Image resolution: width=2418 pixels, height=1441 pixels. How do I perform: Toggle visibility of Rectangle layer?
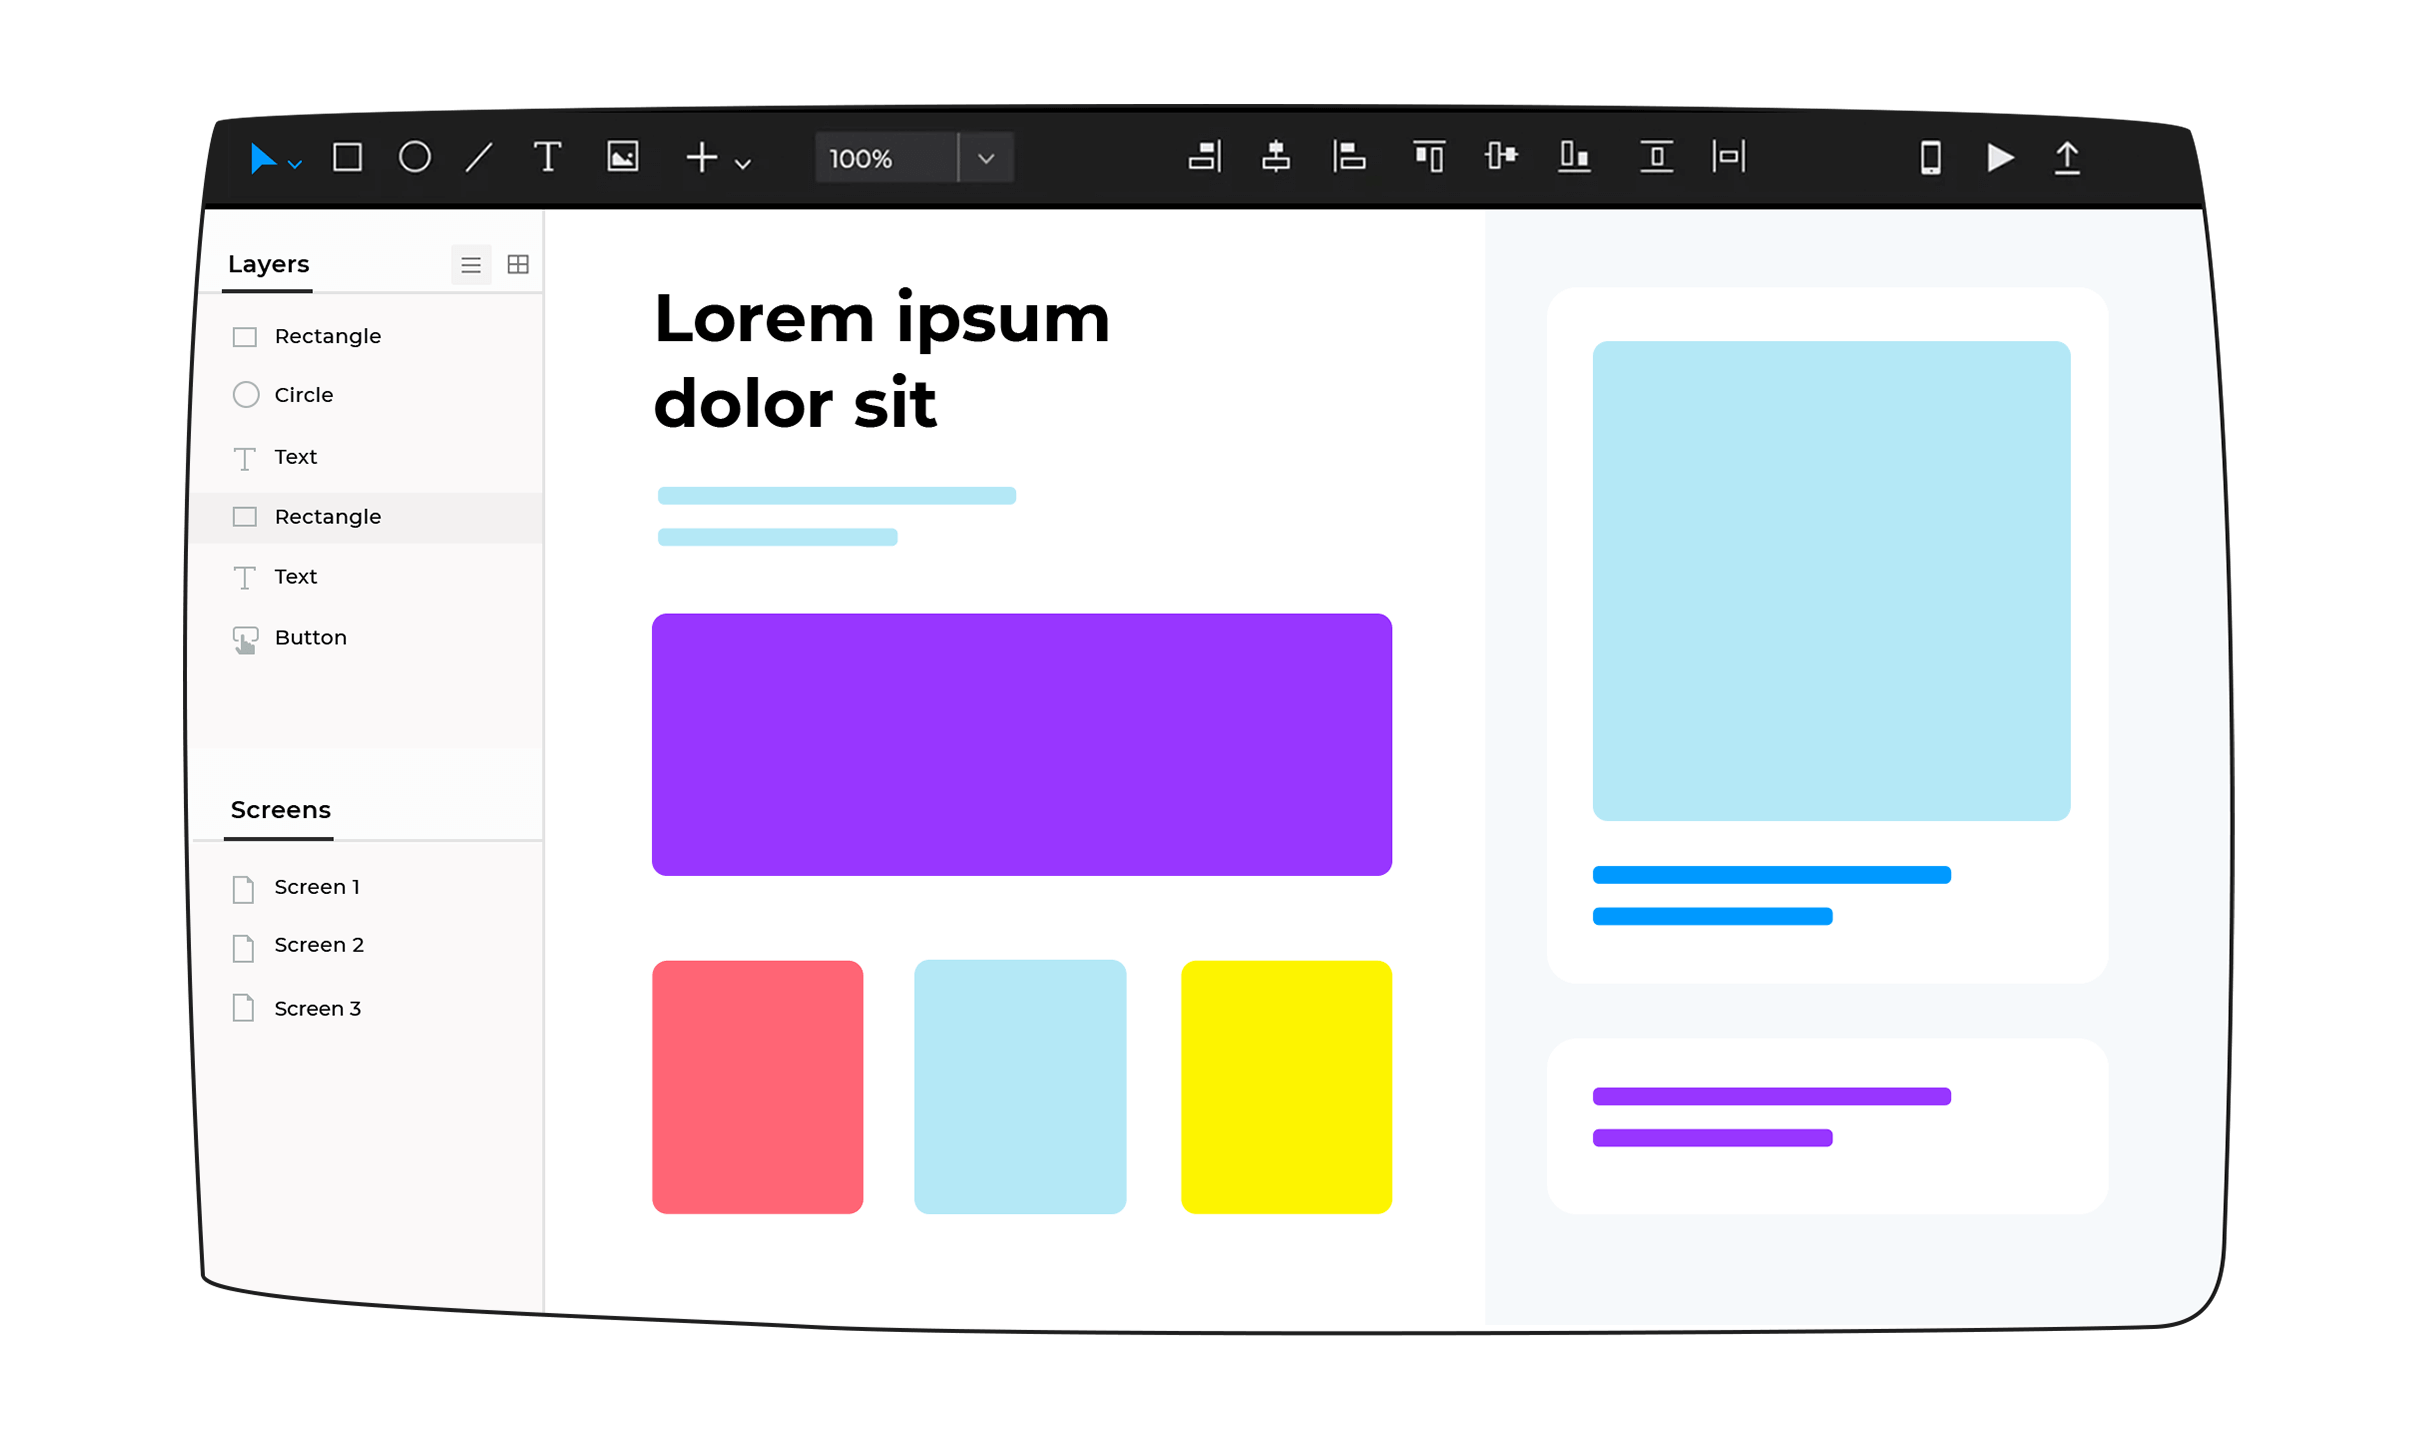[245, 336]
